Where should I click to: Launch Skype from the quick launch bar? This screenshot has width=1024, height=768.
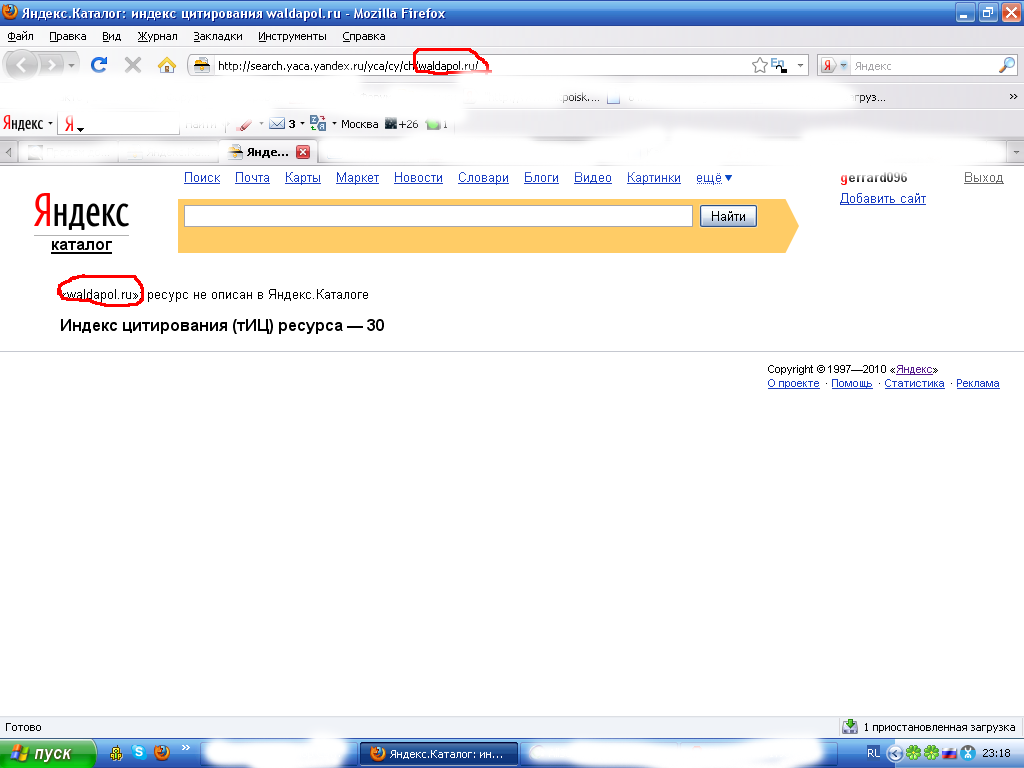click(139, 752)
